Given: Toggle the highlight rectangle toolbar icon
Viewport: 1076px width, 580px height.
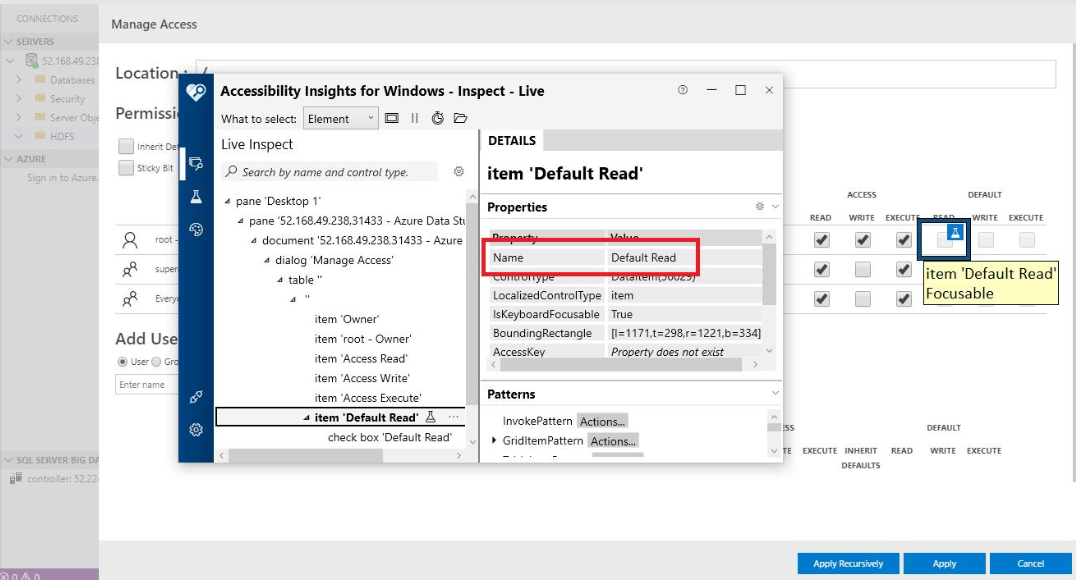Looking at the screenshot, I should (391, 117).
